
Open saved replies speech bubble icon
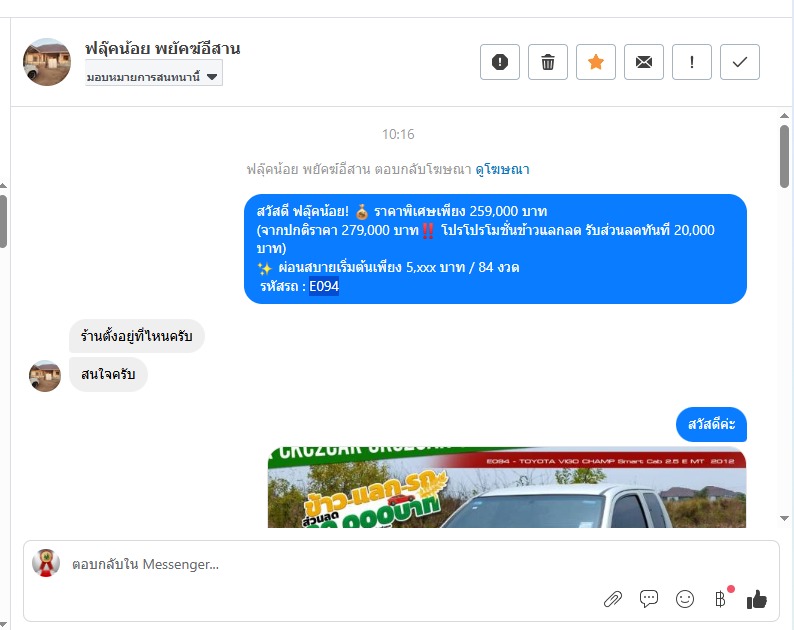649,599
